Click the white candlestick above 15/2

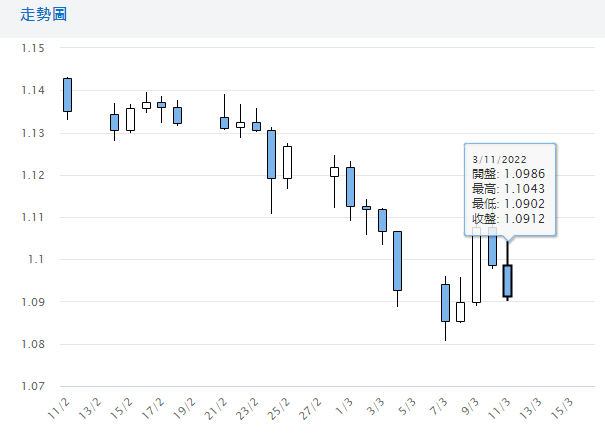point(130,119)
